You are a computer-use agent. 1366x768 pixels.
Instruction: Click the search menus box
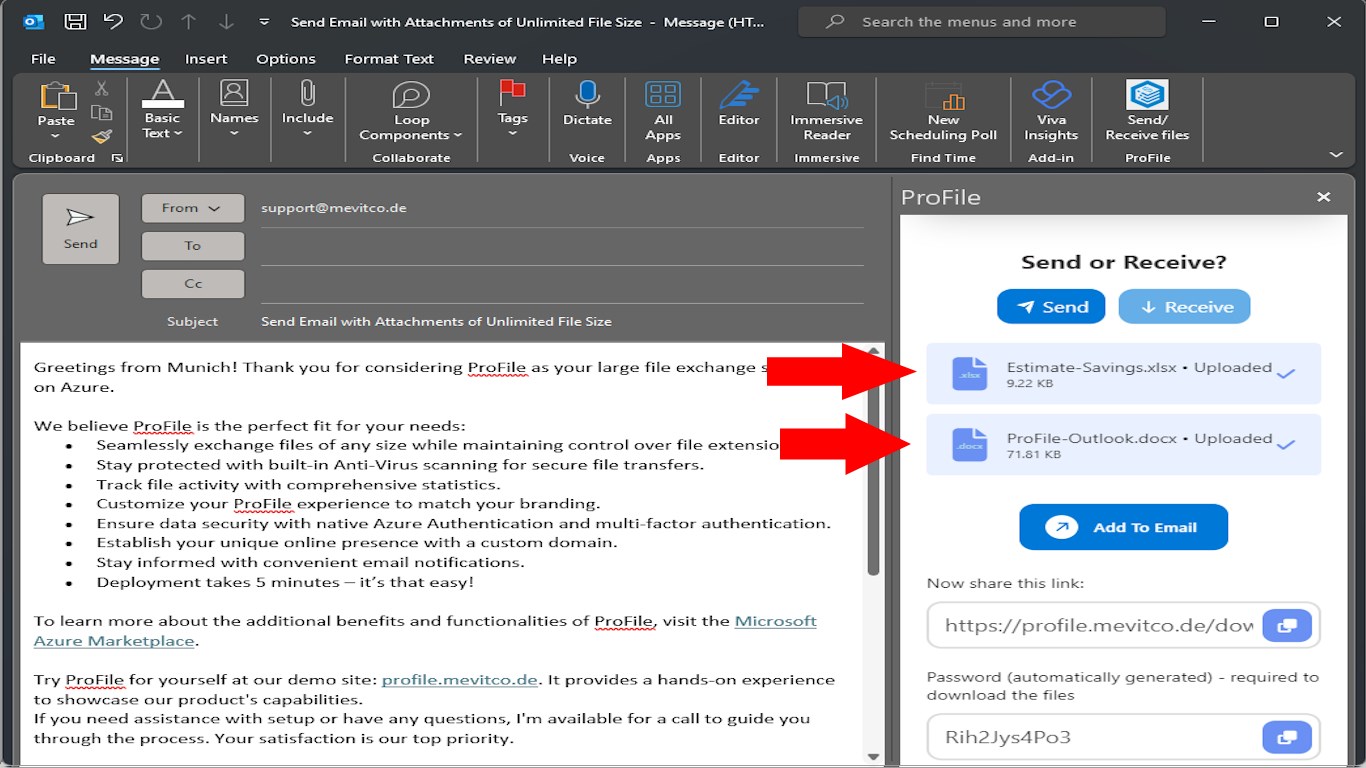tap(982, 22)
